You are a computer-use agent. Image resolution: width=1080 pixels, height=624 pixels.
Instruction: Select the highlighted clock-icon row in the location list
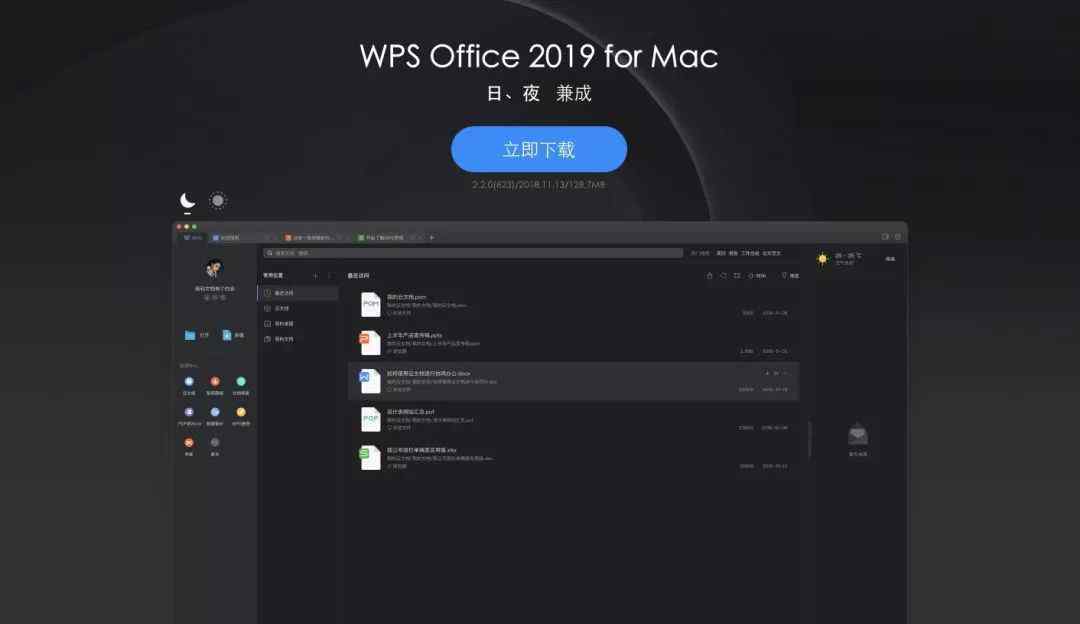tap(298, 293)
